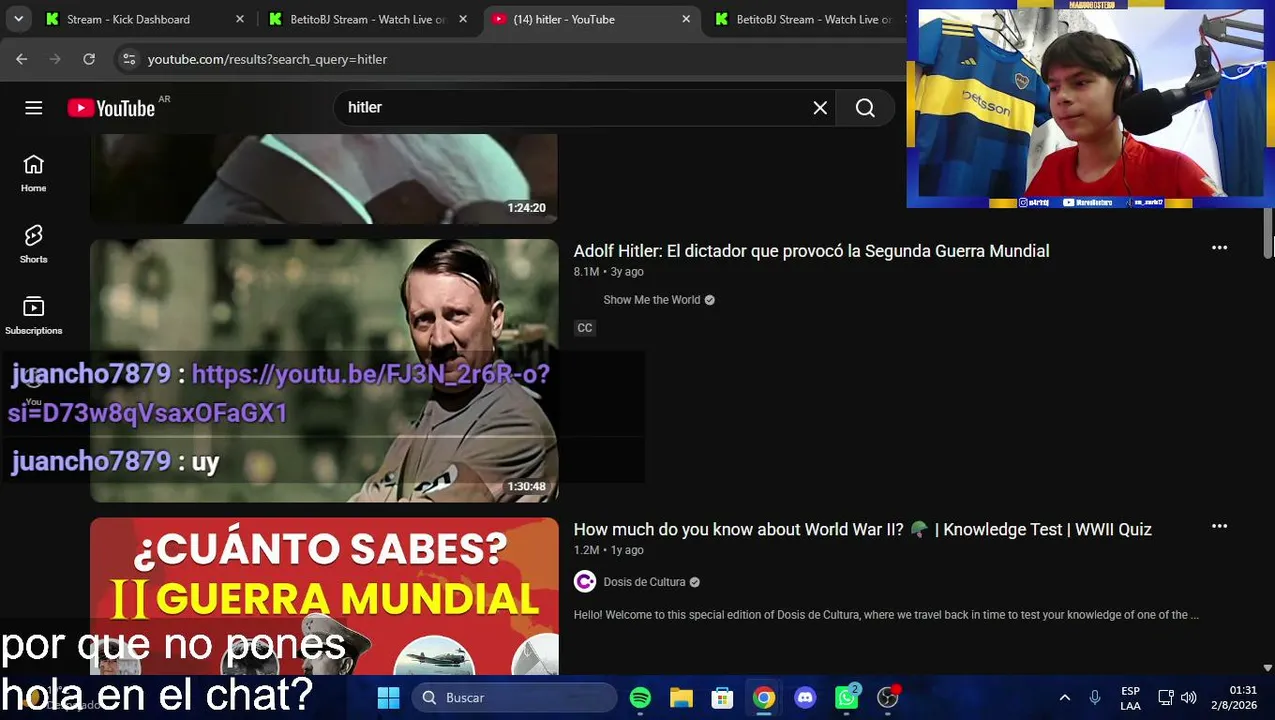The height and width of the screenshot is (720, 1275).
Task: Open File Explorer from the taskbar
Action: (x=681, y=698)
